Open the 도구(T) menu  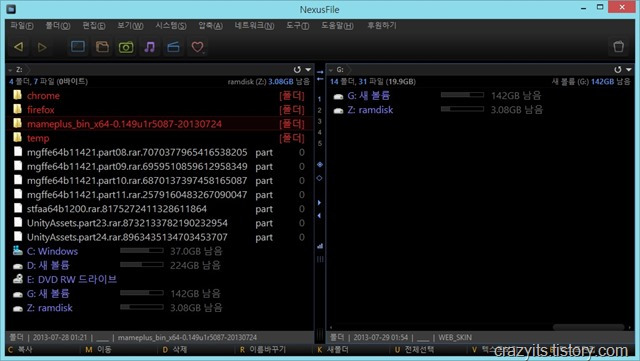tap(297, 26)
